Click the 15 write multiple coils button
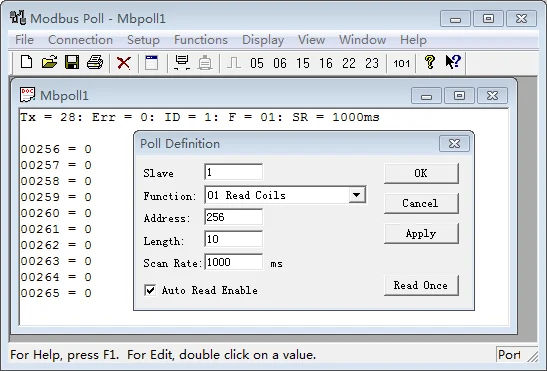 click(303, 63)
